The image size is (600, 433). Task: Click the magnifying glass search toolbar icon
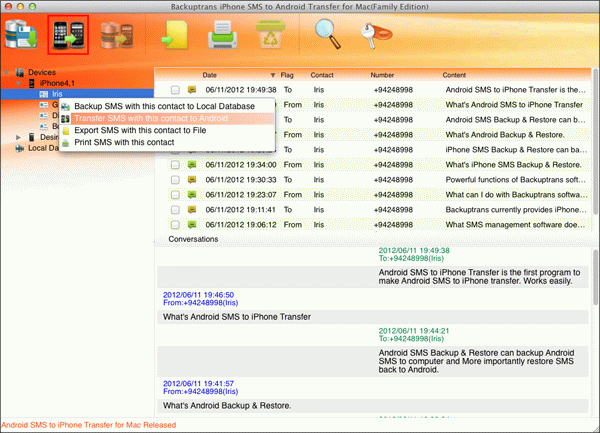click(328, 34)
